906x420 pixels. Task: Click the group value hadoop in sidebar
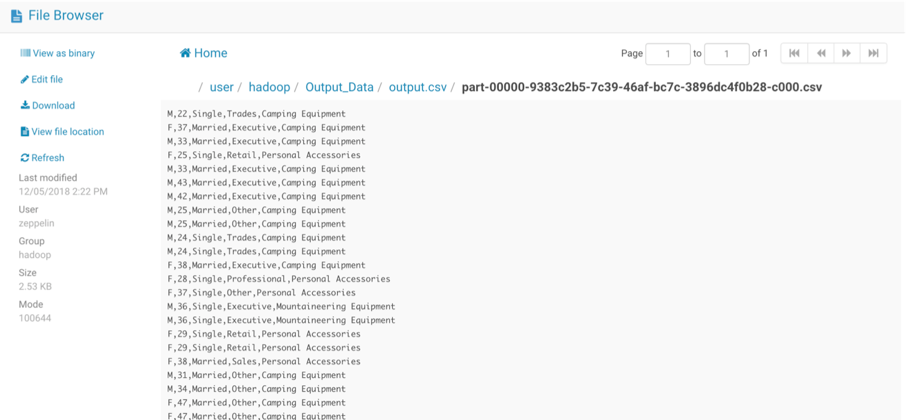[x=35, y=255]
